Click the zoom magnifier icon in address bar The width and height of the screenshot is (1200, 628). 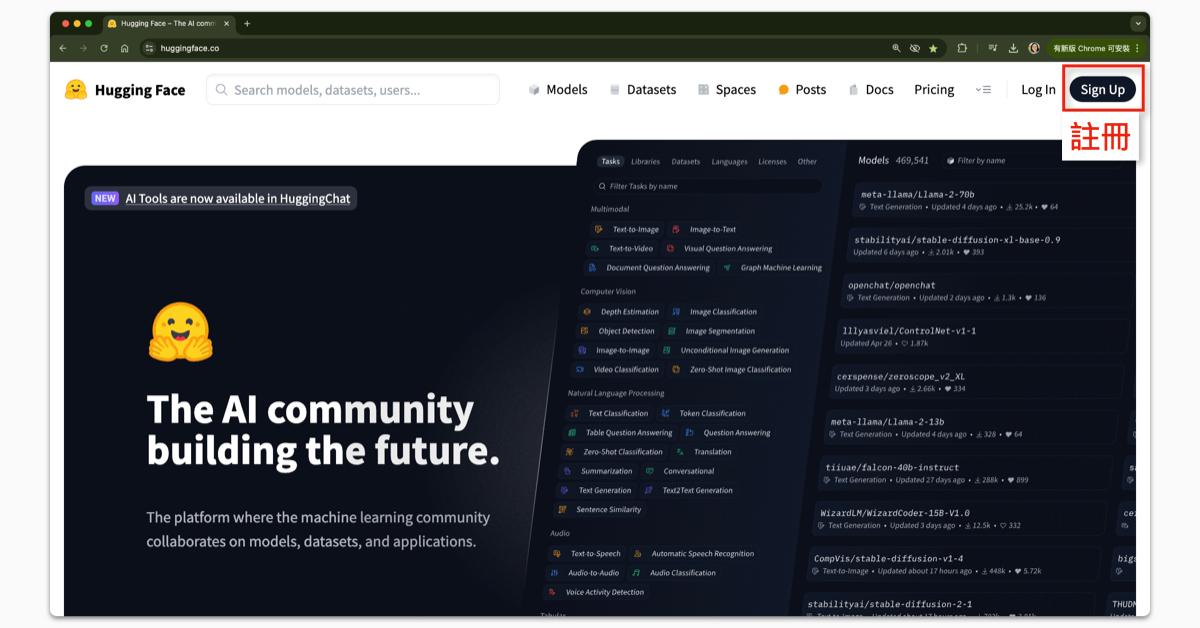pos(896,48)
